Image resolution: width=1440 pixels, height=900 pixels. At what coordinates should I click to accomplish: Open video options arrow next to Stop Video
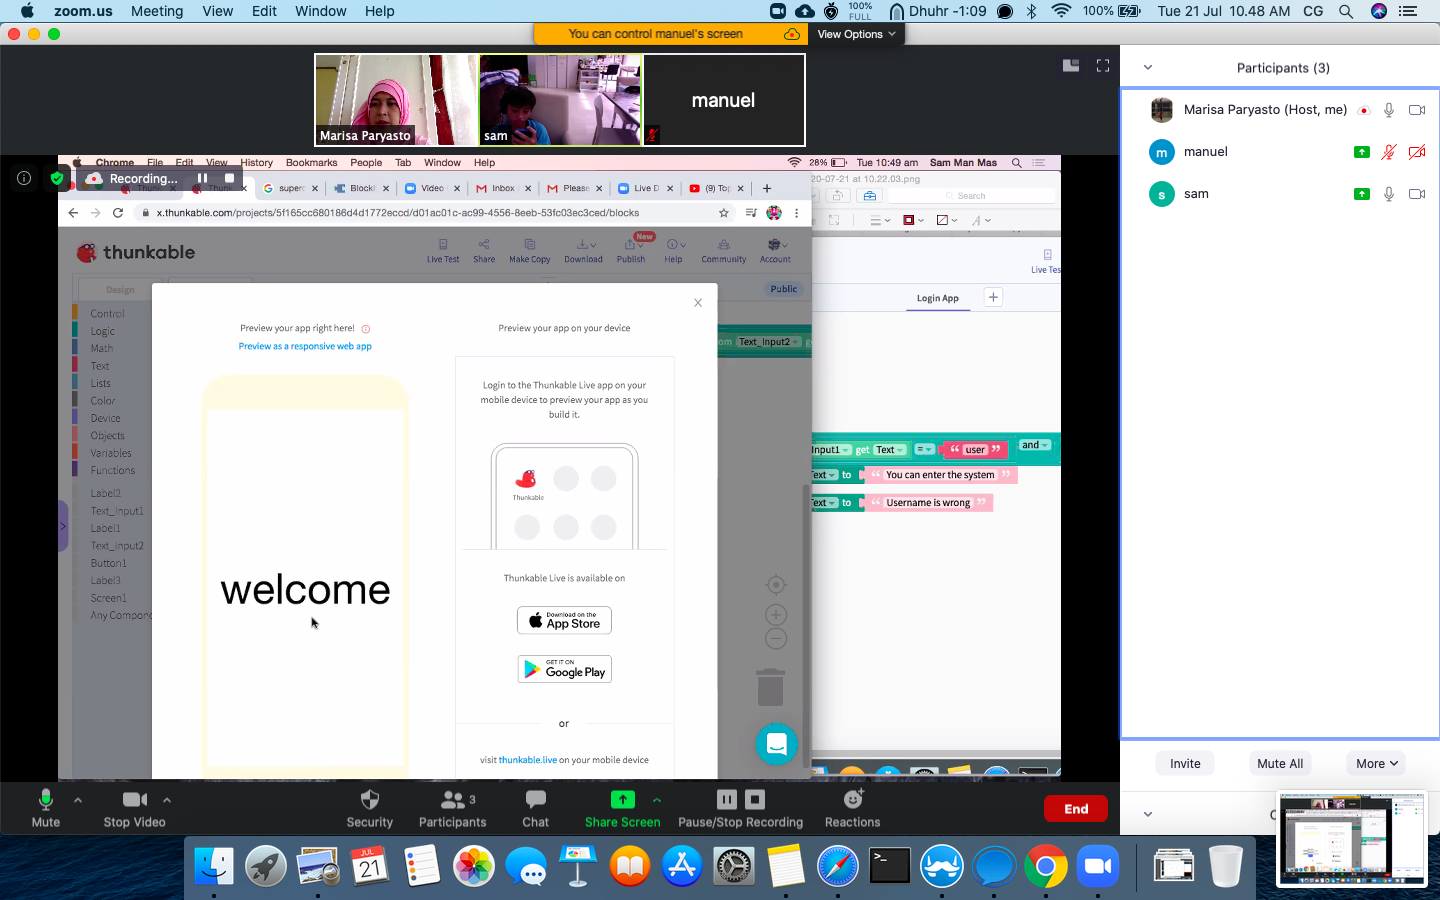(167, 800)
